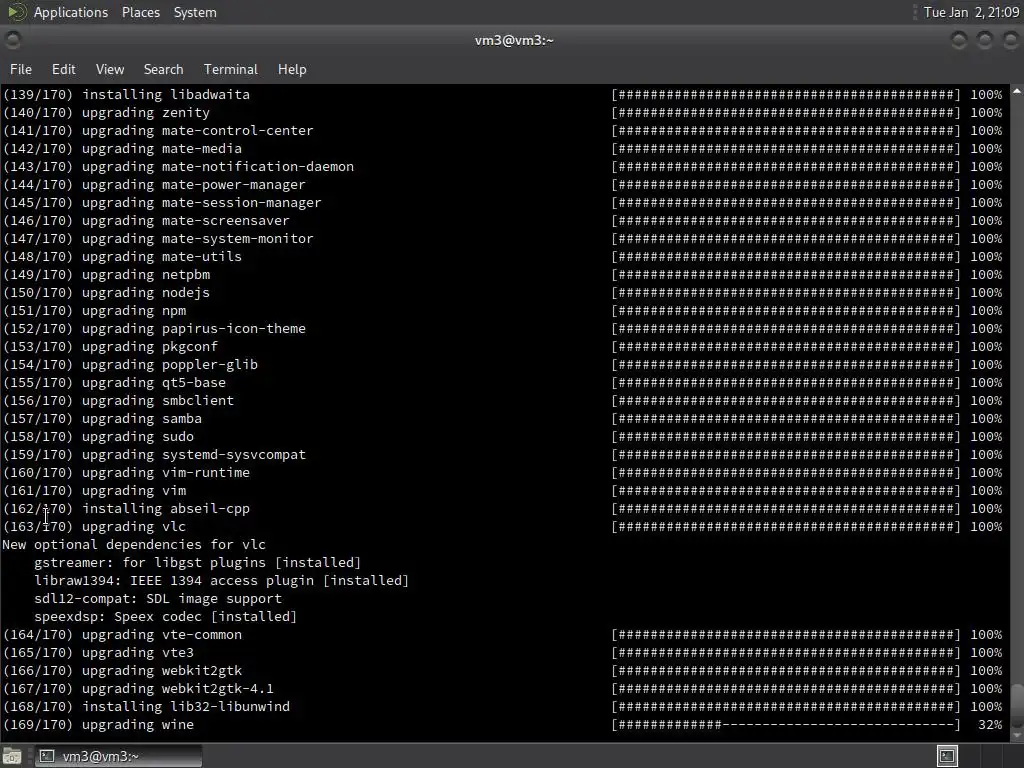Open the View menu in terminal
The image size is (1024, 768).
point(110,69)
